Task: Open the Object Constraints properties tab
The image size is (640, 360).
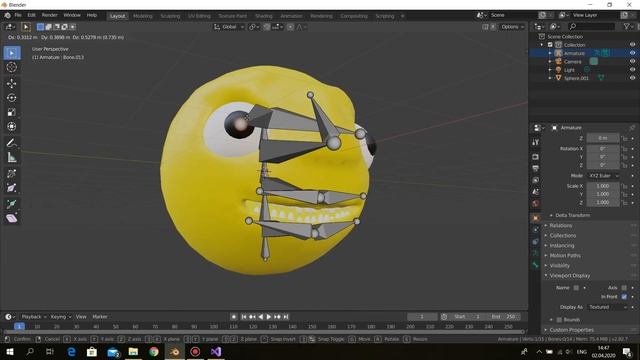Action: pos(536,242)
